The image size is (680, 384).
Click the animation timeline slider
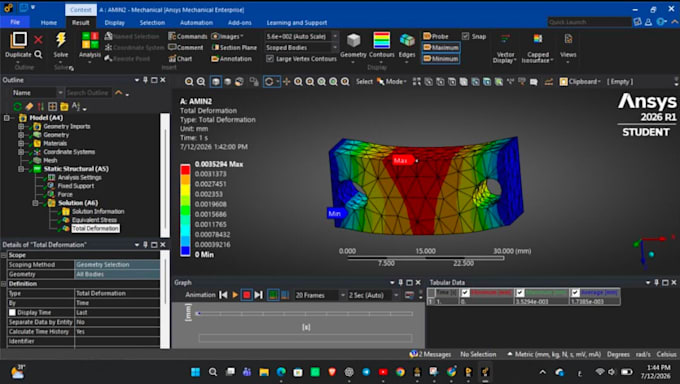pyautogui.click(x=304, y=313)
